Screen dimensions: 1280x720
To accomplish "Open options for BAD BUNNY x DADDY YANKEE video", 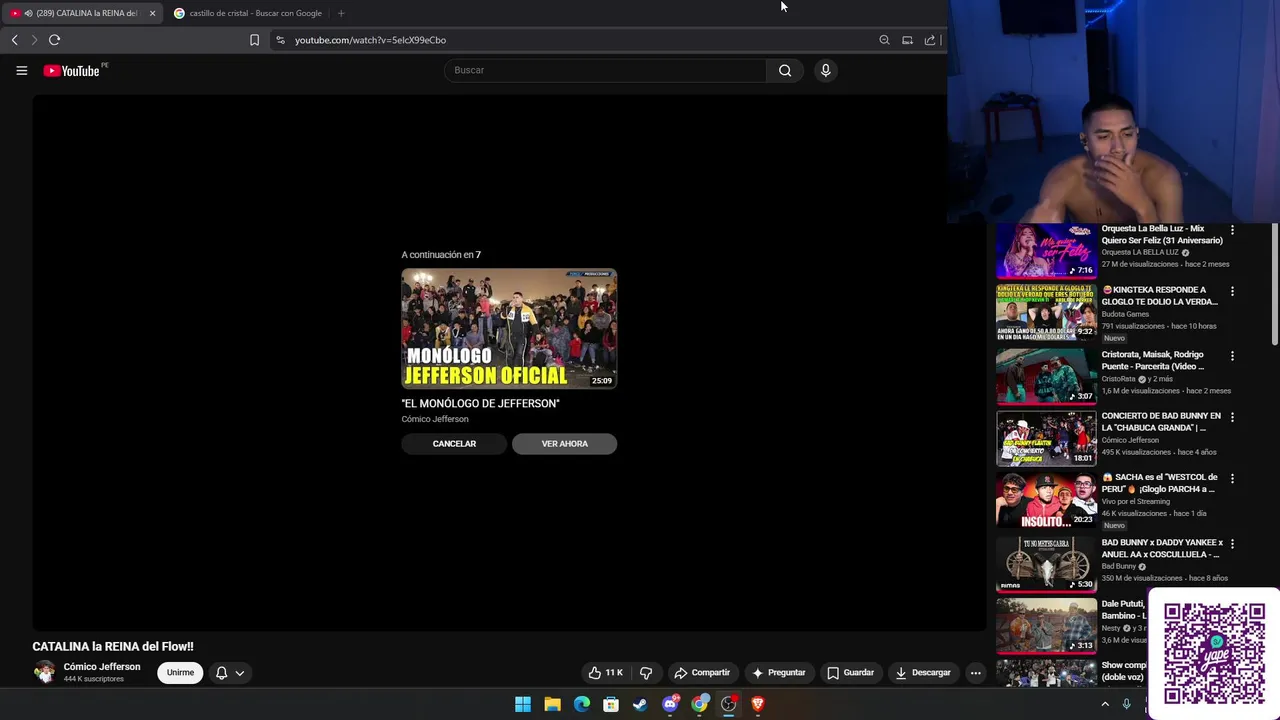I will [x=1232, y=544].
